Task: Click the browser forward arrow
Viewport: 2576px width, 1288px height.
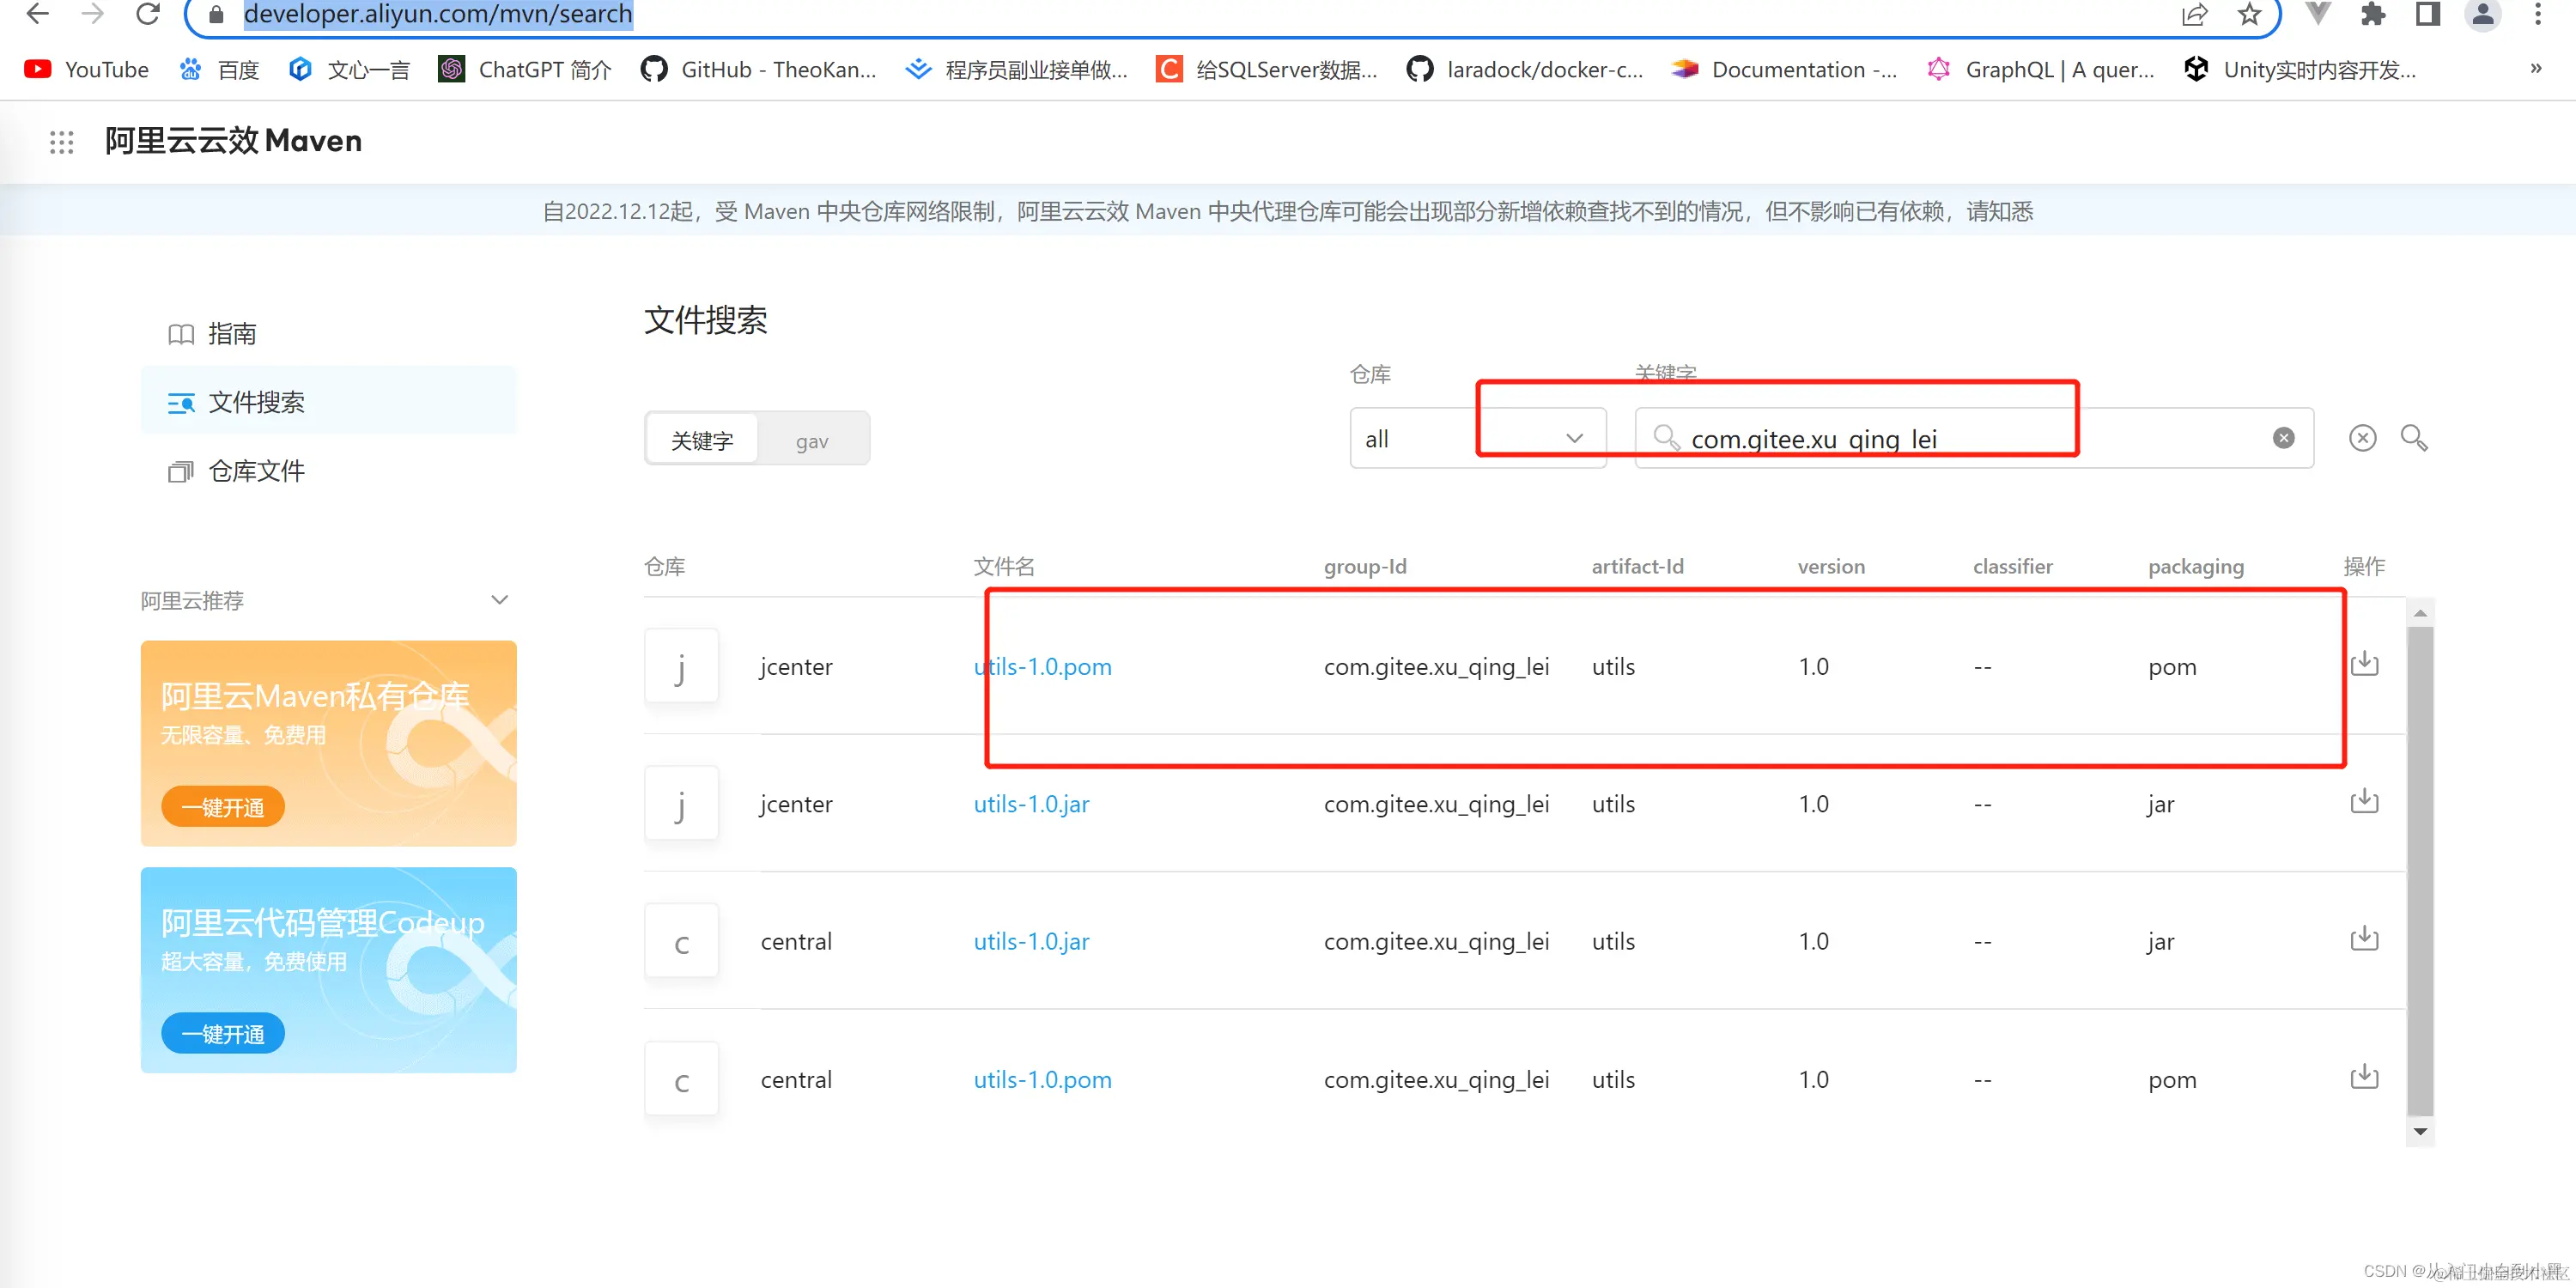Action: pos(92,14)
